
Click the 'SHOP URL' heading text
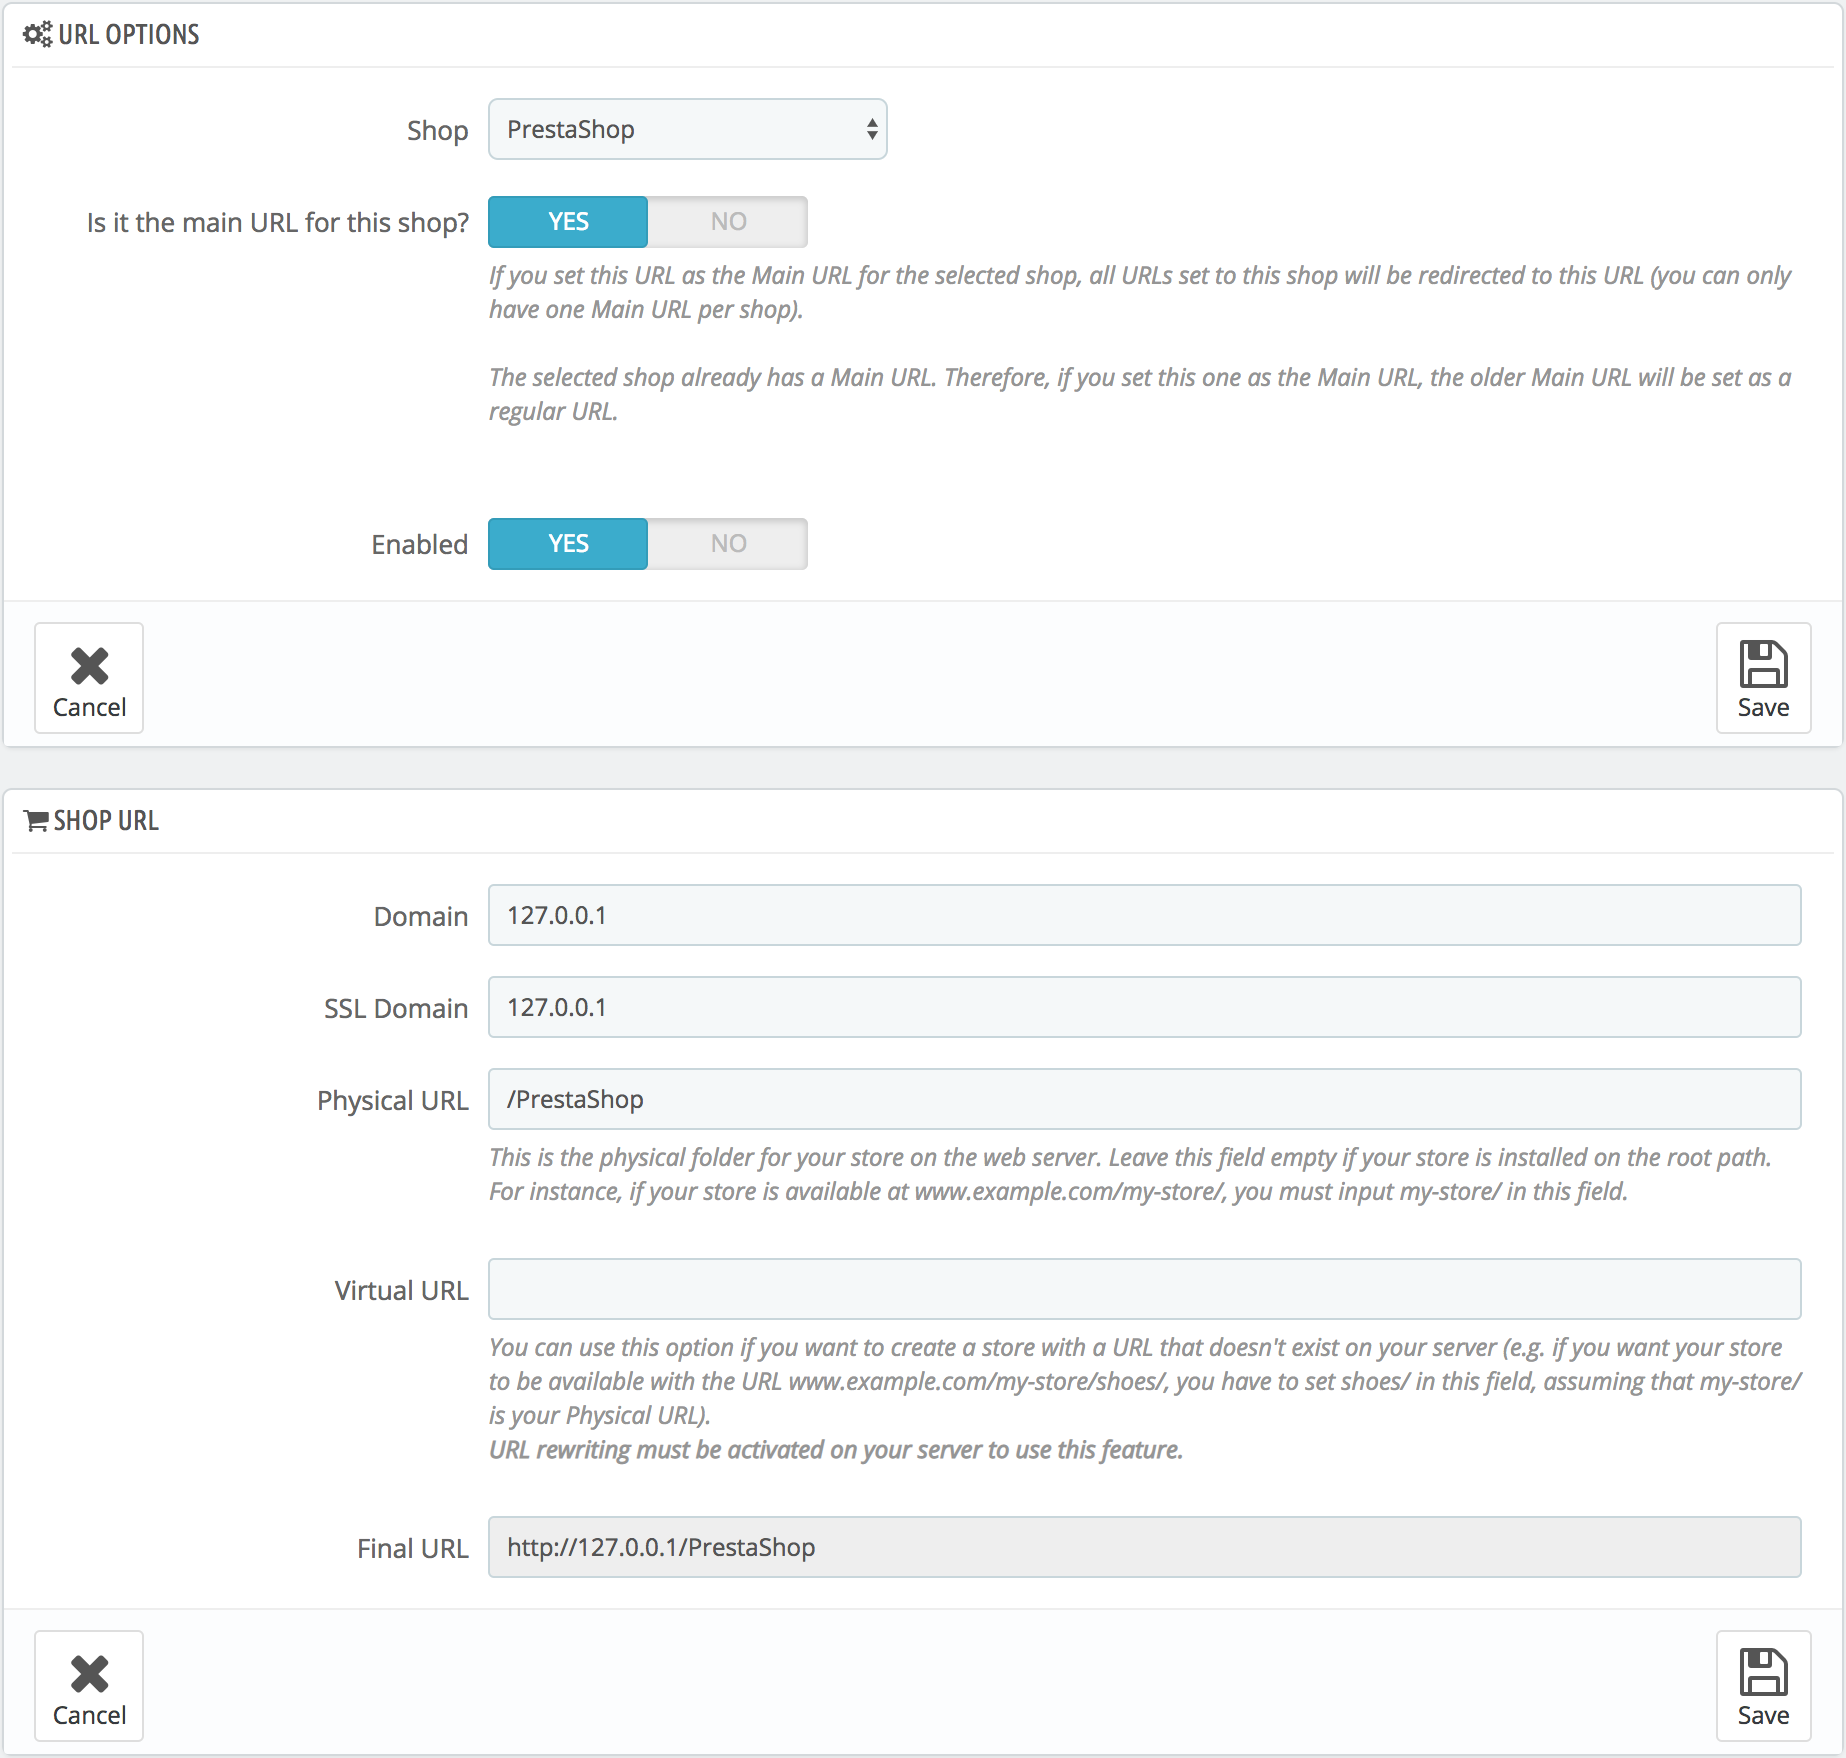point(106,821)
